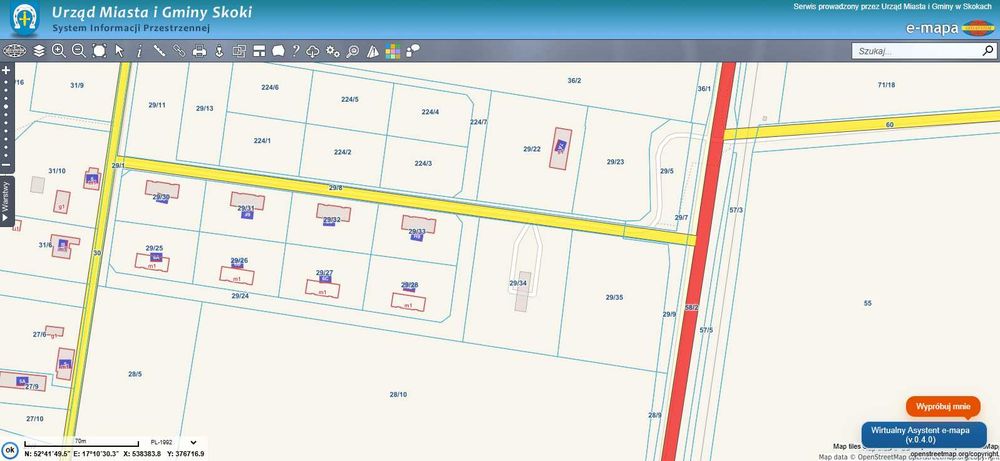Open the help question mark
Viewport: 1000px width, 461px height.
(x=296, y=51)
